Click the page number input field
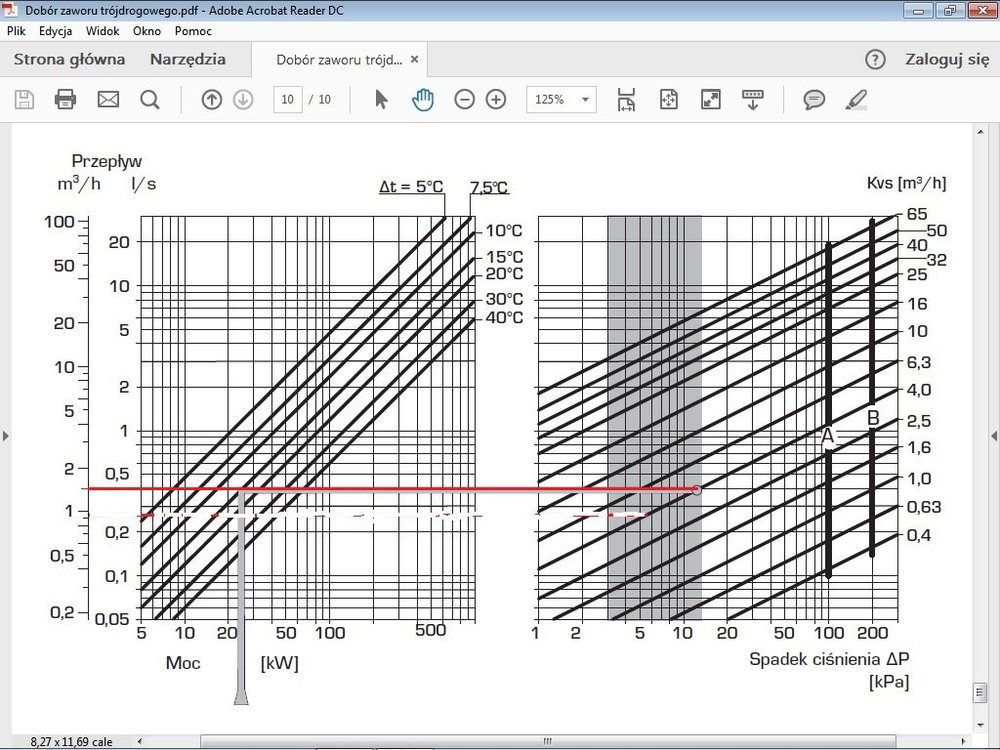The width and height of the screenshot is (1000, 750). (288, 99)
